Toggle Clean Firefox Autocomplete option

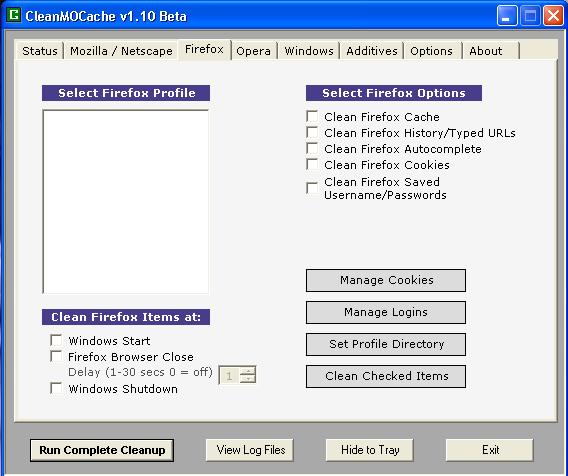pos(312,148)
